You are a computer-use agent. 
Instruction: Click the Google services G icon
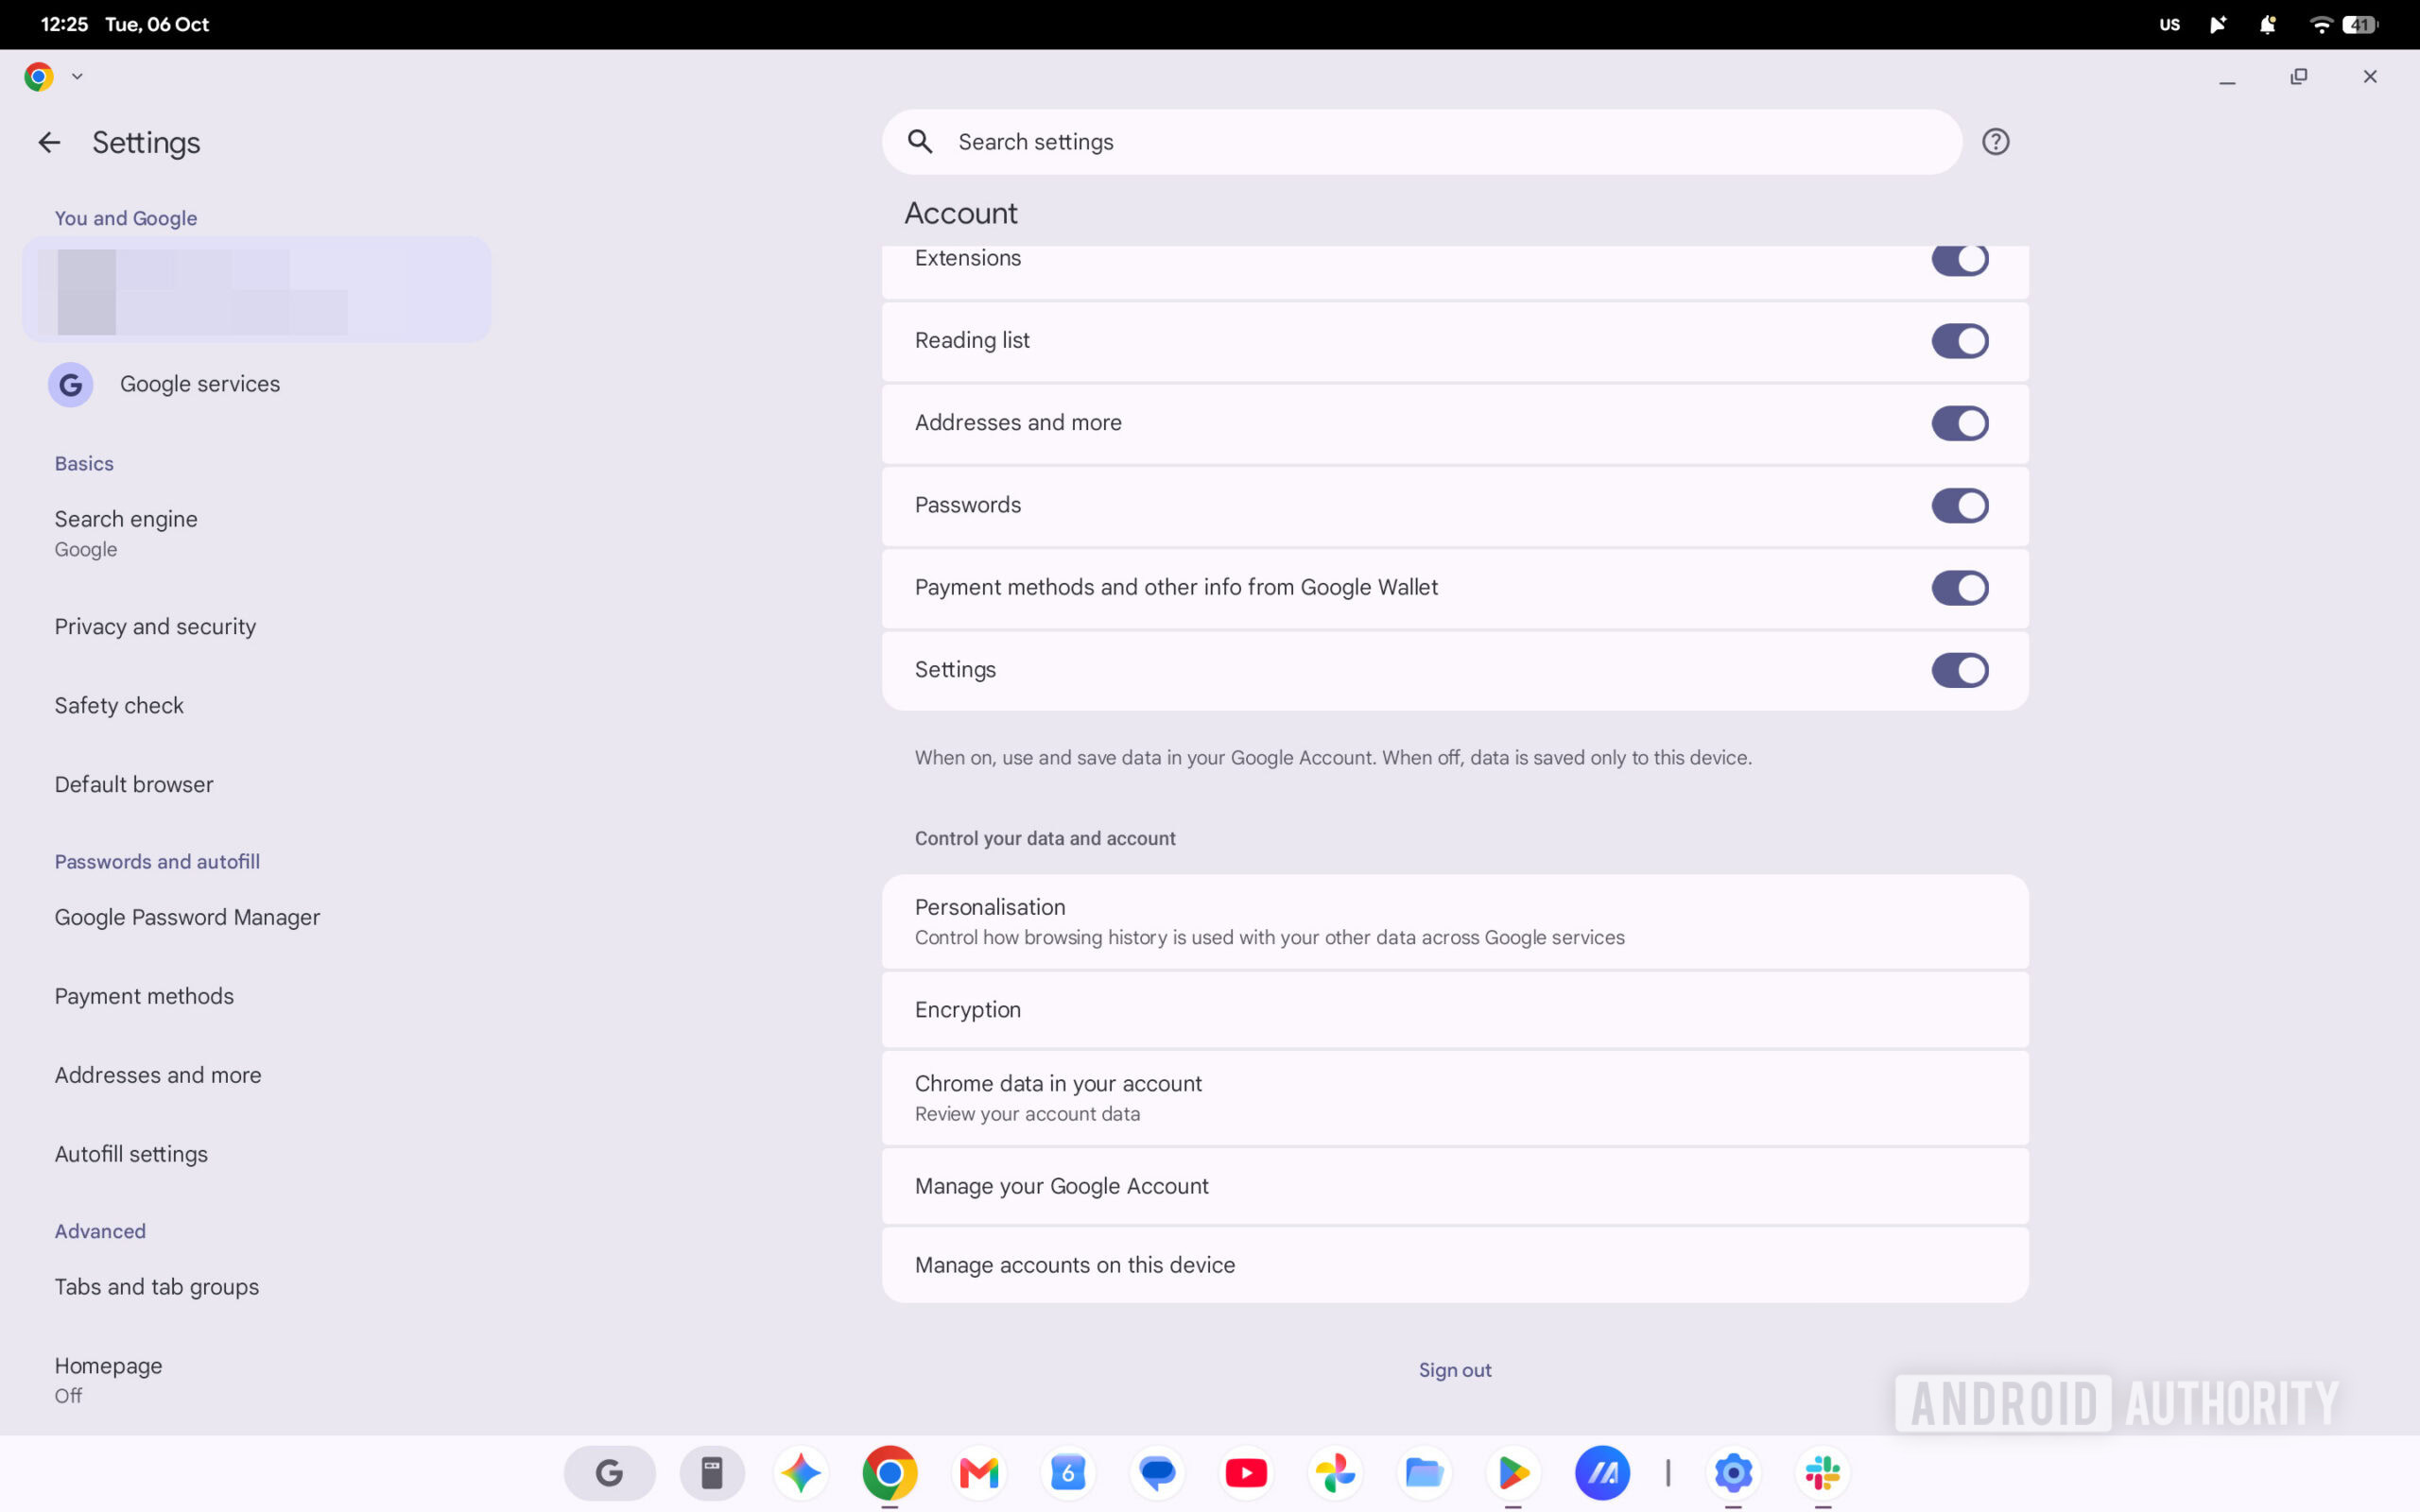point(71,384)
